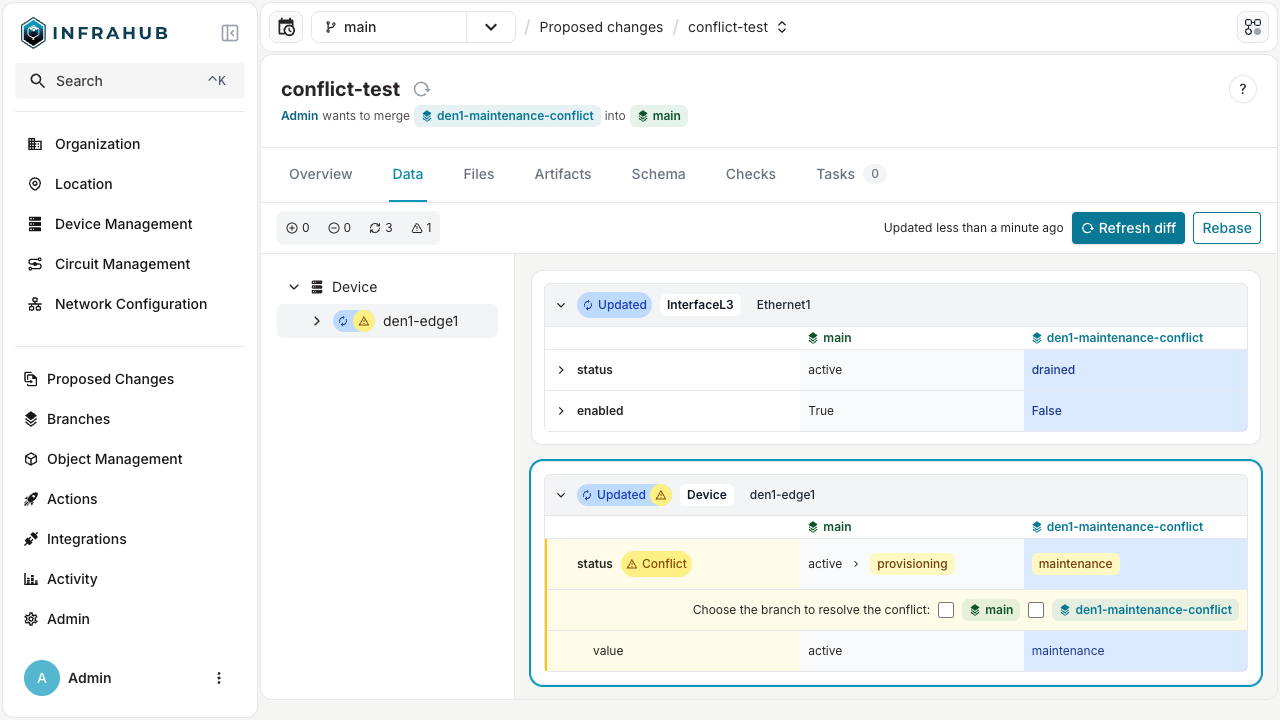The height and width of the screenshot is (720, 1280).
Task: Open the main branch selector dropdown
Action: [490, 27]
